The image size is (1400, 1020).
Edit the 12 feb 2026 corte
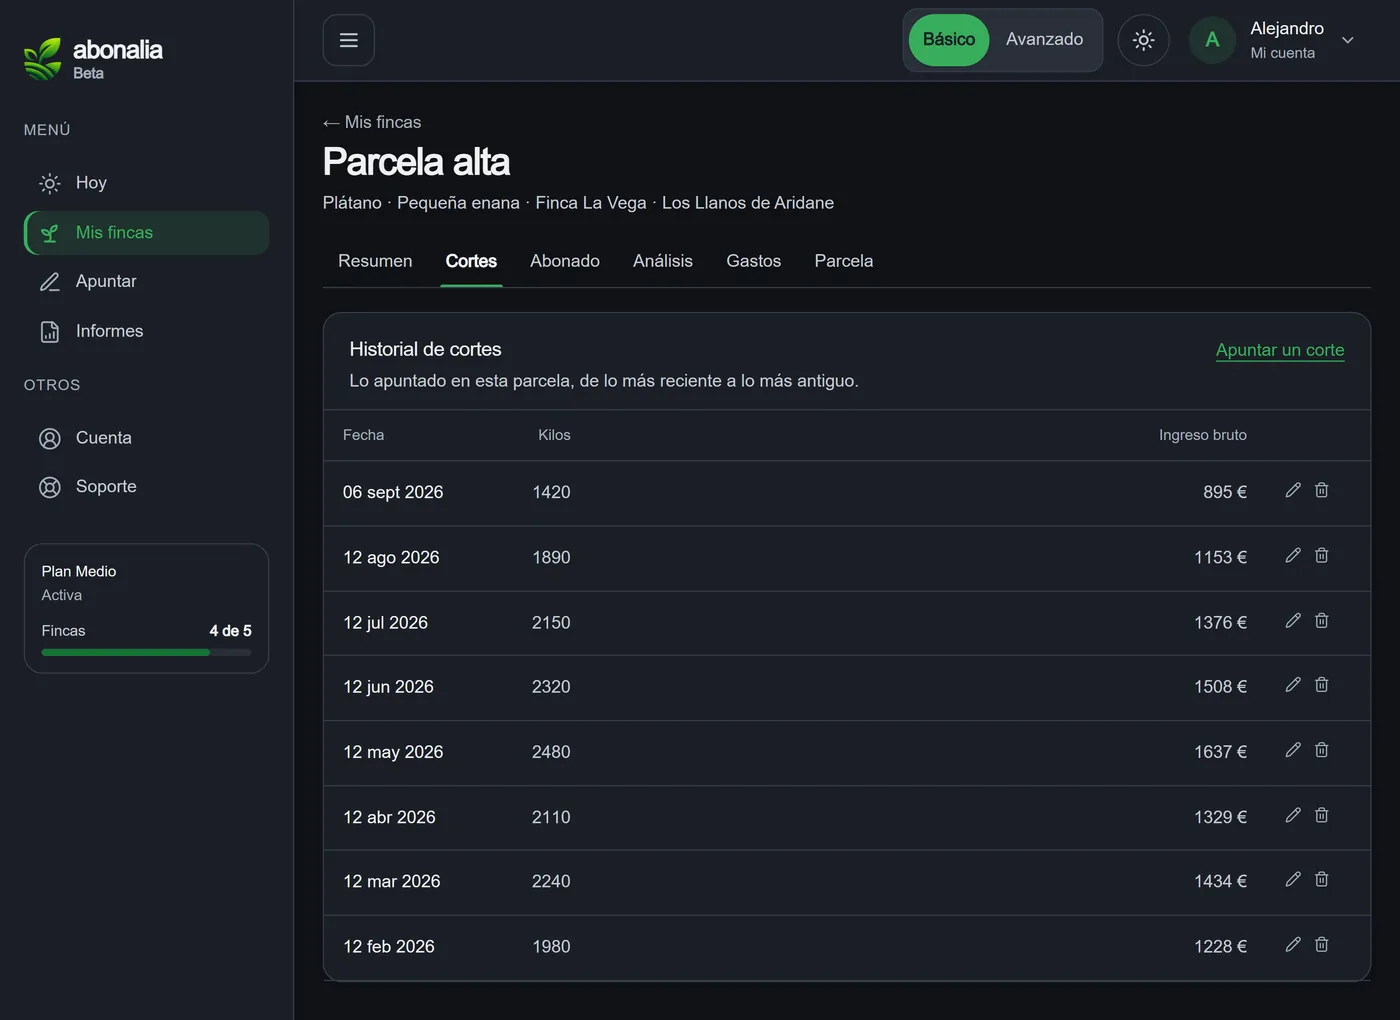coord(1293,944)
